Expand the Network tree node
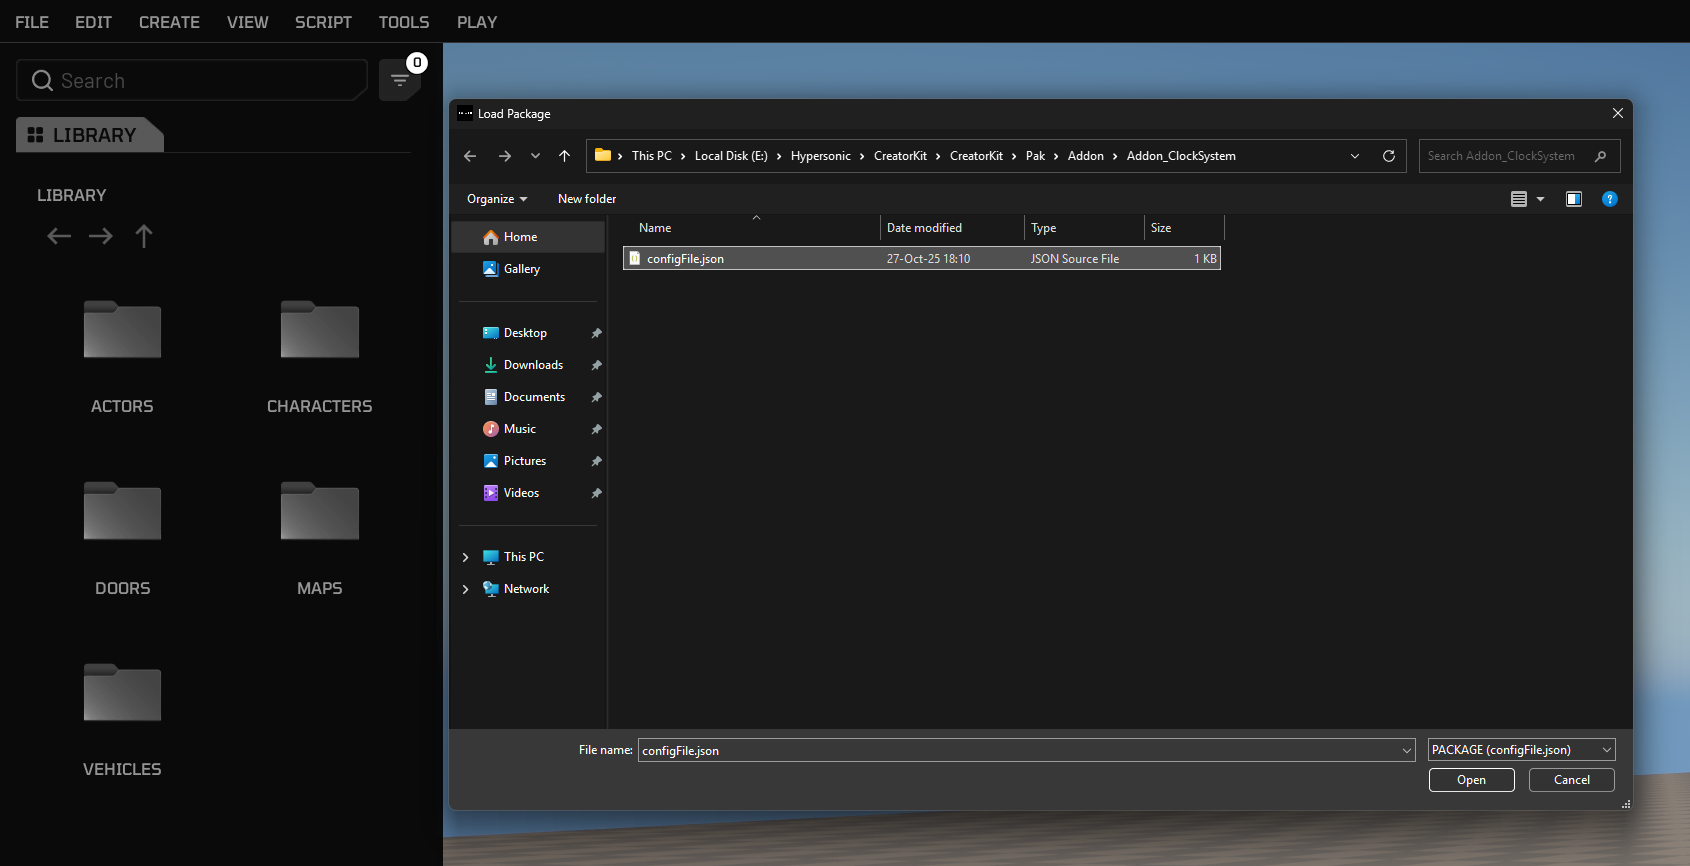The height and width of the screenshot is (866, 1690). pyautogui.click(x=465, y=589)
